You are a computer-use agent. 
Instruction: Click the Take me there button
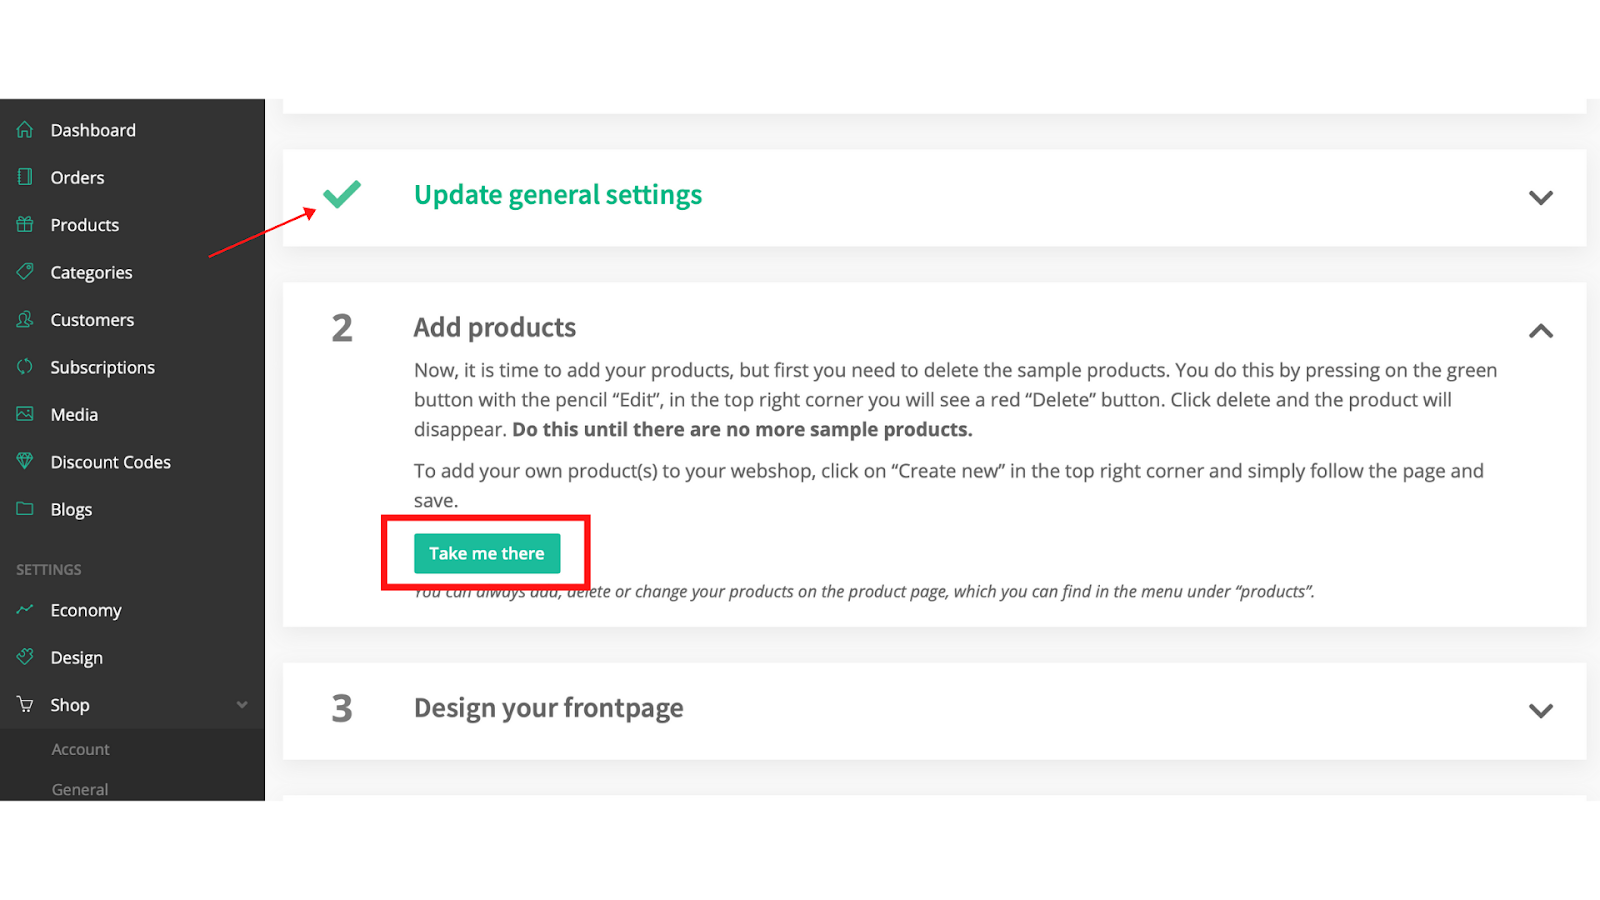[487, 553]
